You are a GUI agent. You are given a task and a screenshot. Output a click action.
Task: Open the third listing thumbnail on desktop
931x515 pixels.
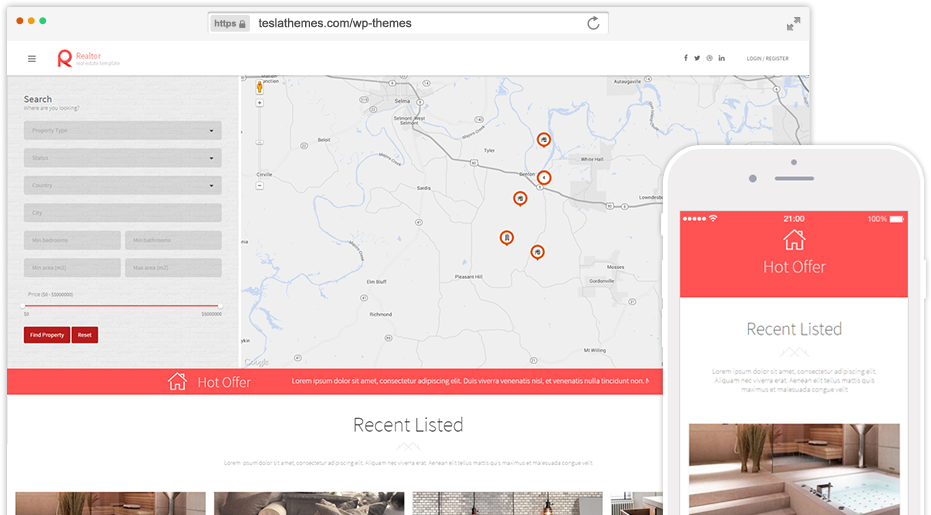click(x=507, y=503)
